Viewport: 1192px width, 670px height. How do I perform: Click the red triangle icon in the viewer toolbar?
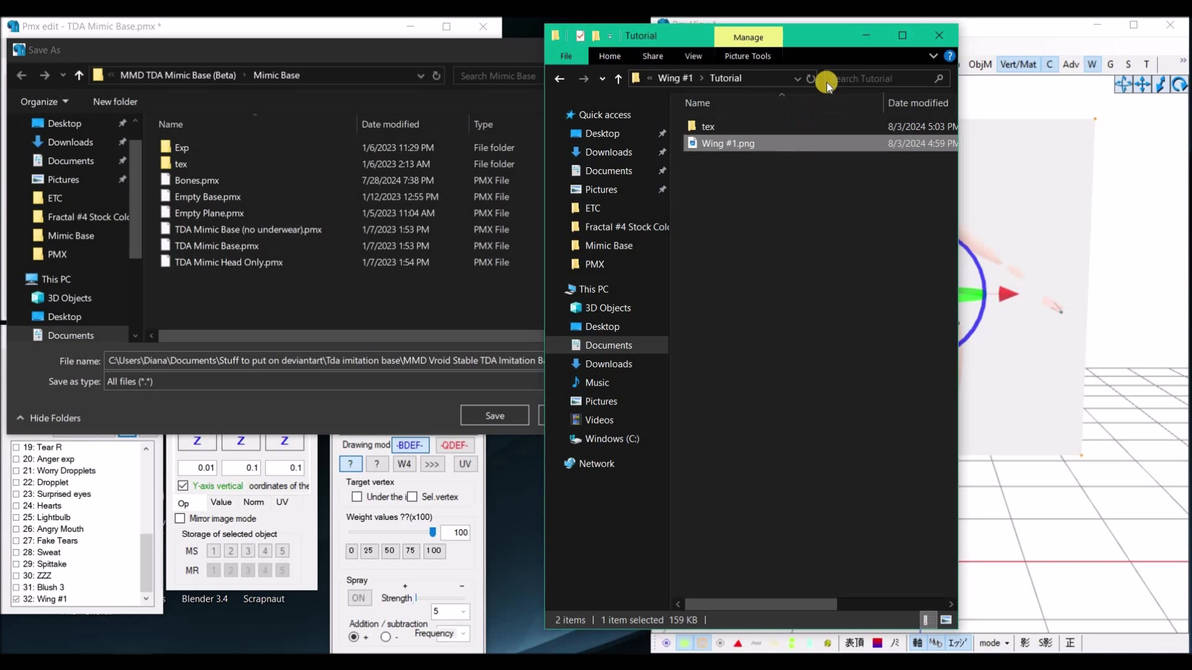738,643
